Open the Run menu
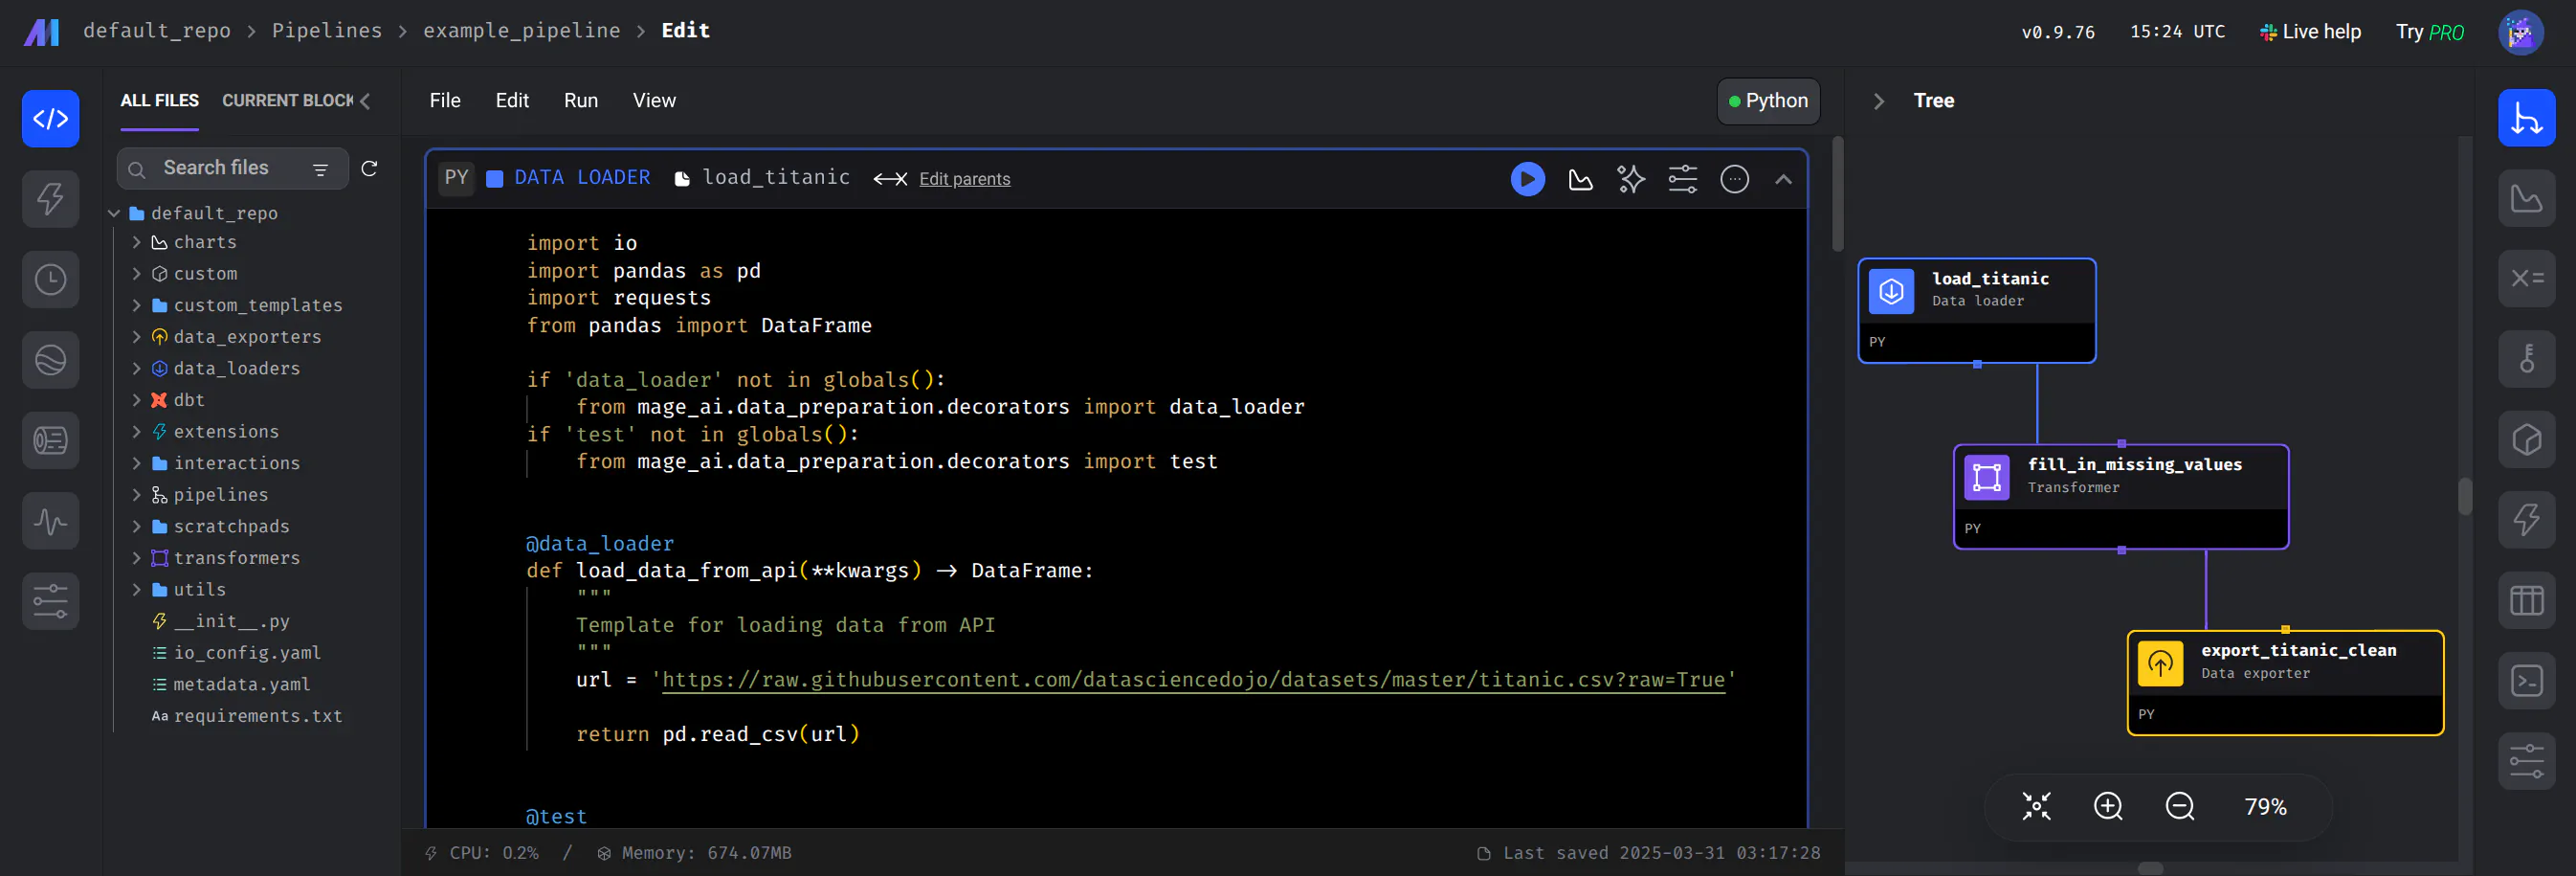The width and height of the screenshot is (2576, 876). click(x=580, y=101)
